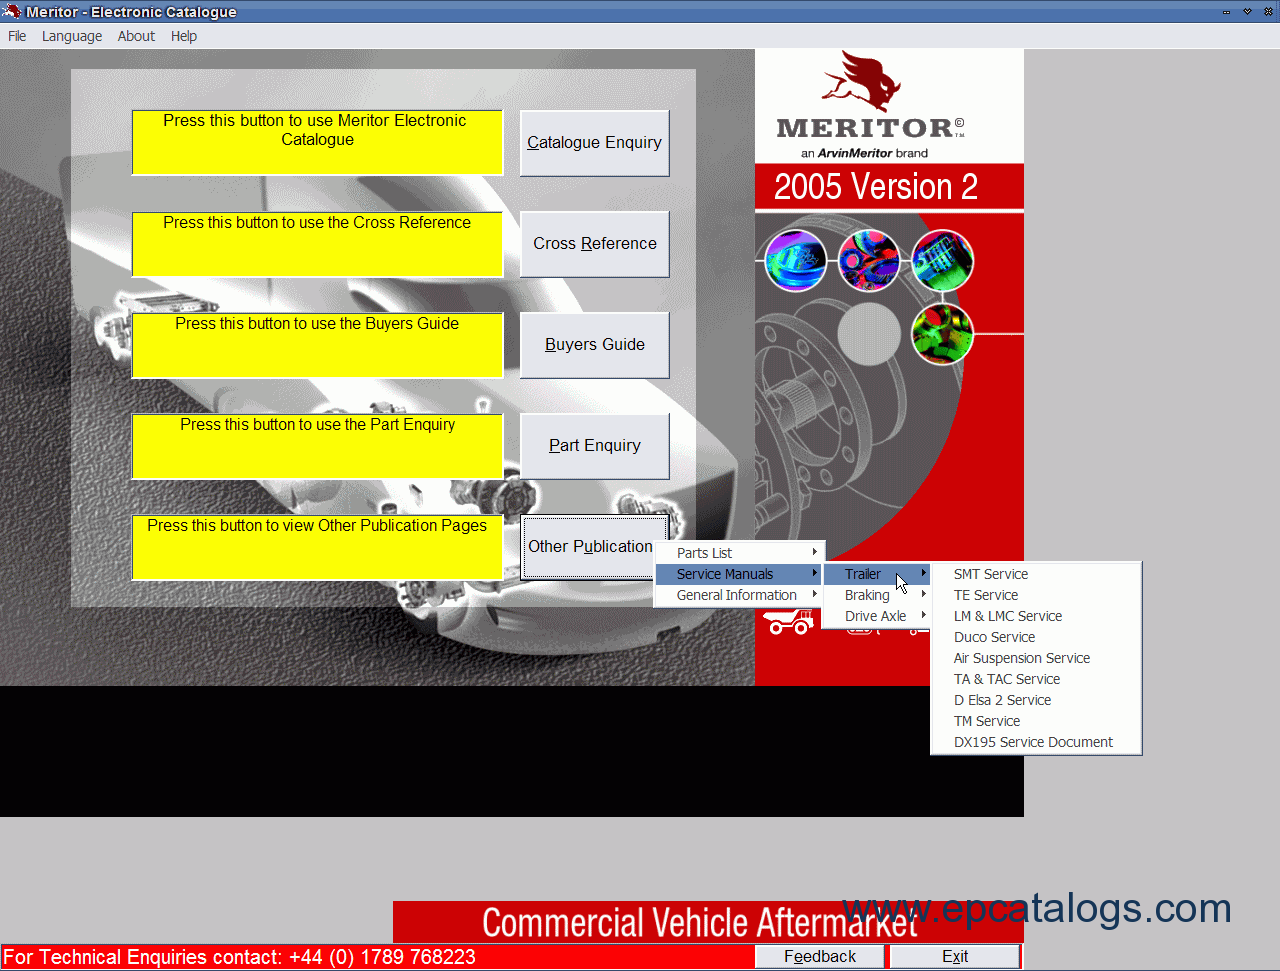Open SMT Service manual
The height and width of the screenshot is (971, 1280).
point(1036,574)
